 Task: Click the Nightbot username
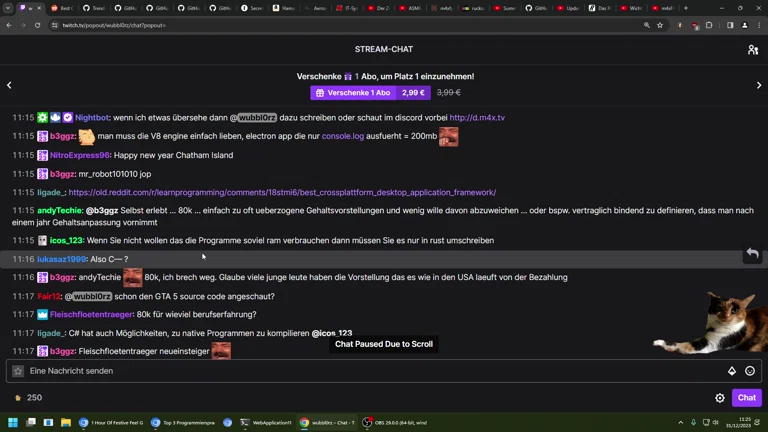point(92,118)
